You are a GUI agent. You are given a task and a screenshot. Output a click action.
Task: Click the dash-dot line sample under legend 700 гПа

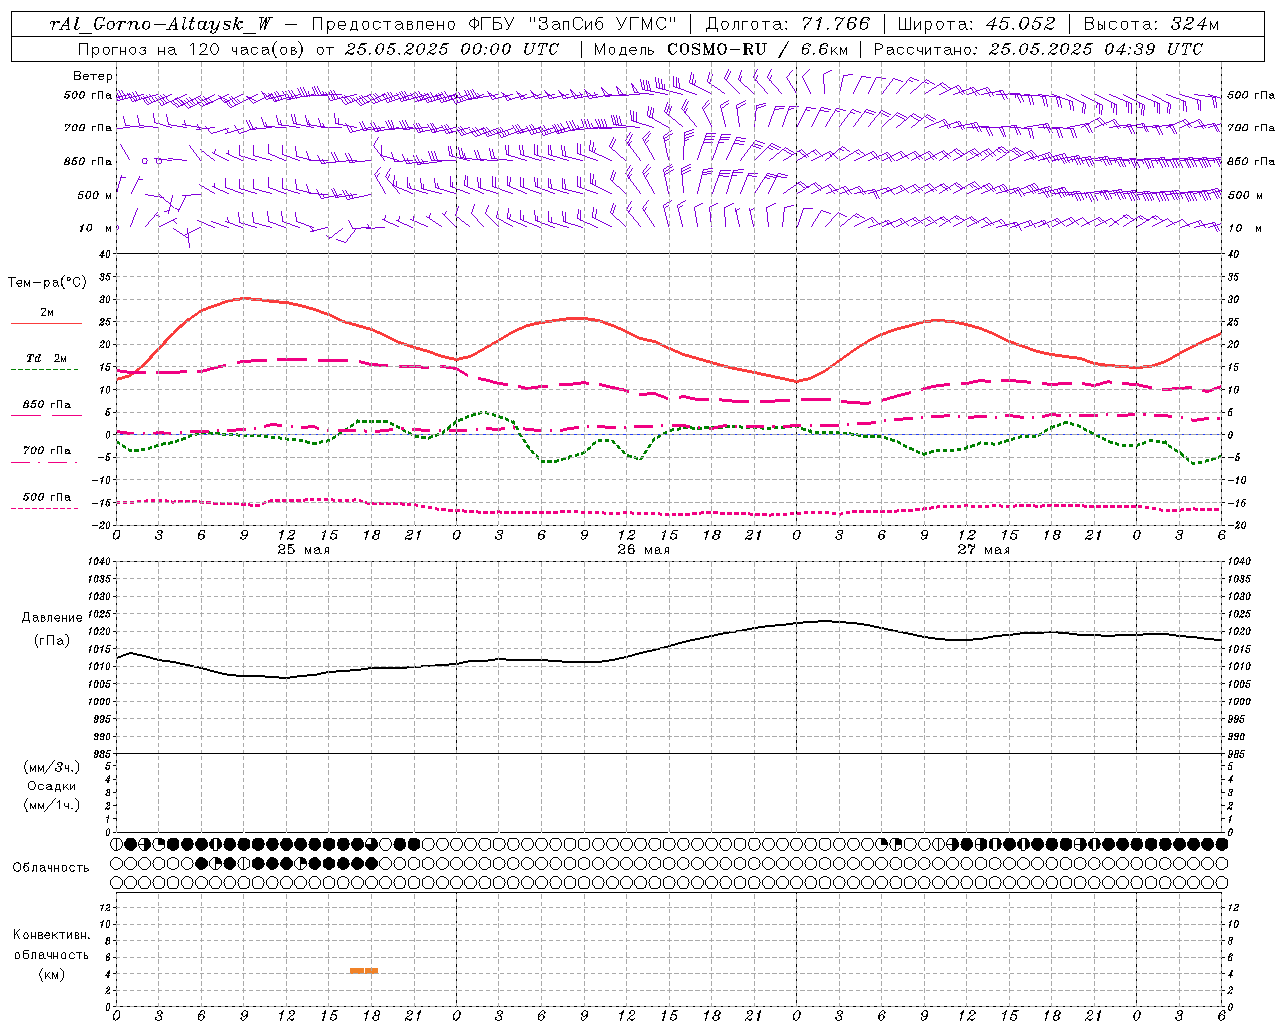click(45, 462)
